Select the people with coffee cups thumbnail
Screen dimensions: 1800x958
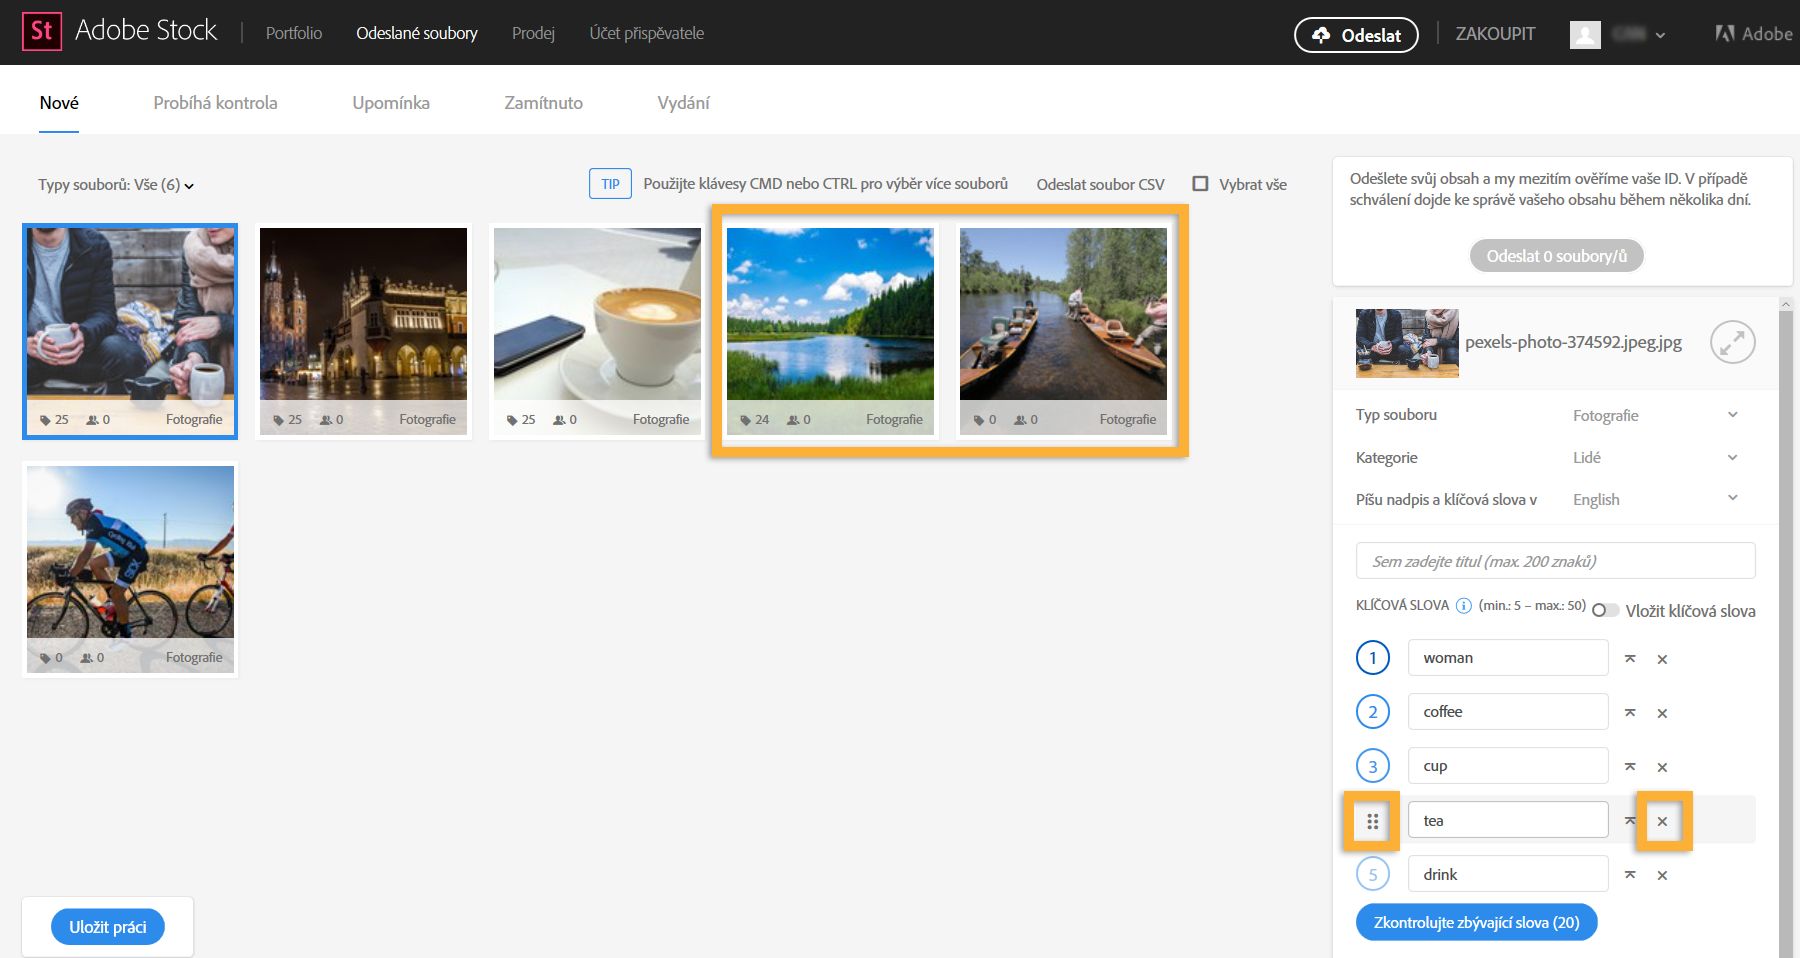(x=130, y=331)
